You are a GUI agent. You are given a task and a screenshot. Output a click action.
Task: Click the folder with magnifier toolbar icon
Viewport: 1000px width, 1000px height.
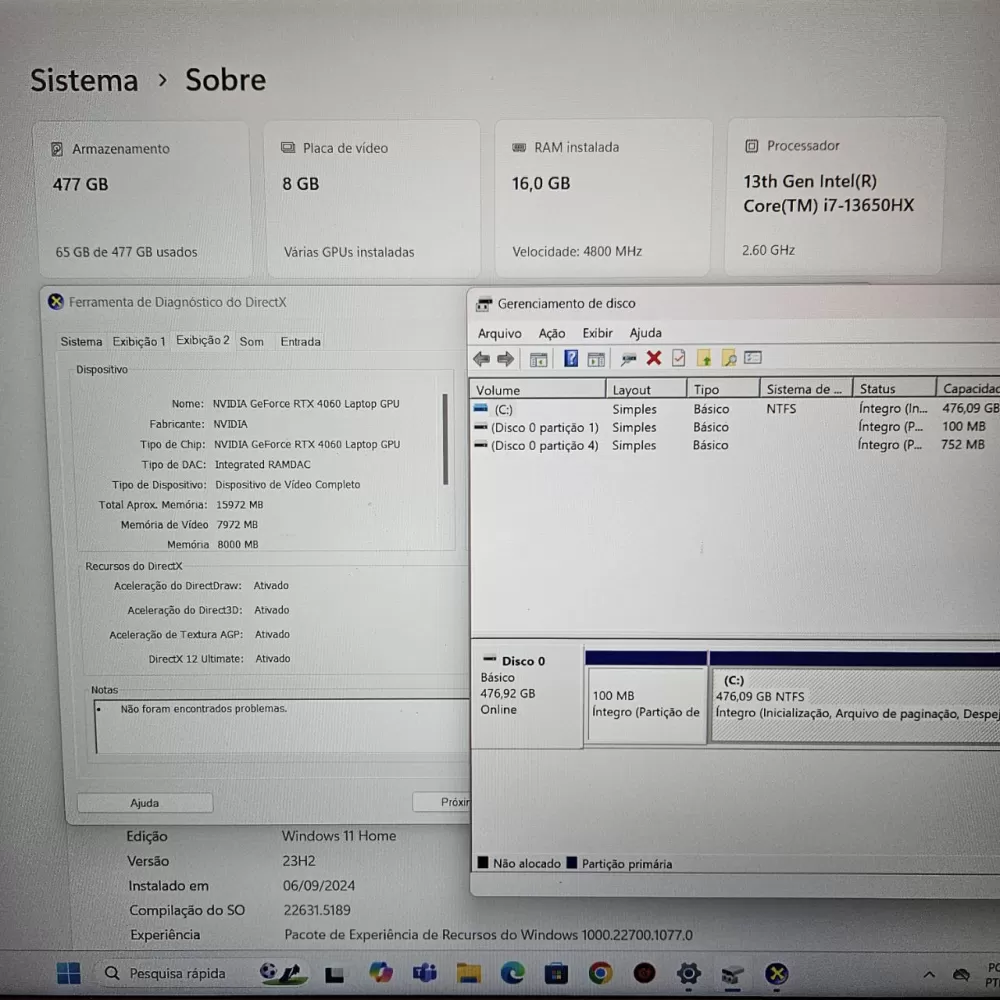click(729, 358)
